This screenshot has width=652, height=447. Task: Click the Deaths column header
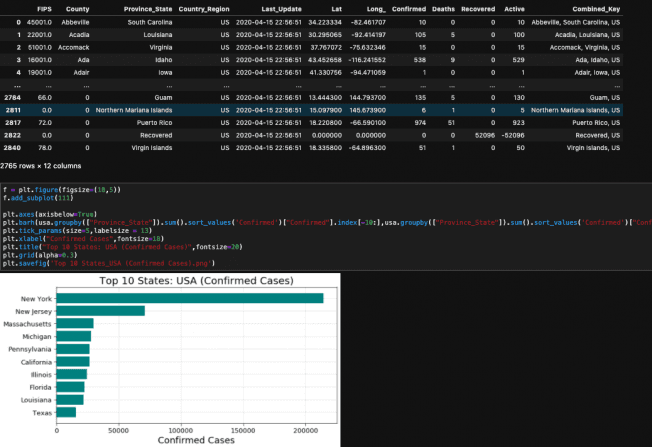(x=443, y=9)
